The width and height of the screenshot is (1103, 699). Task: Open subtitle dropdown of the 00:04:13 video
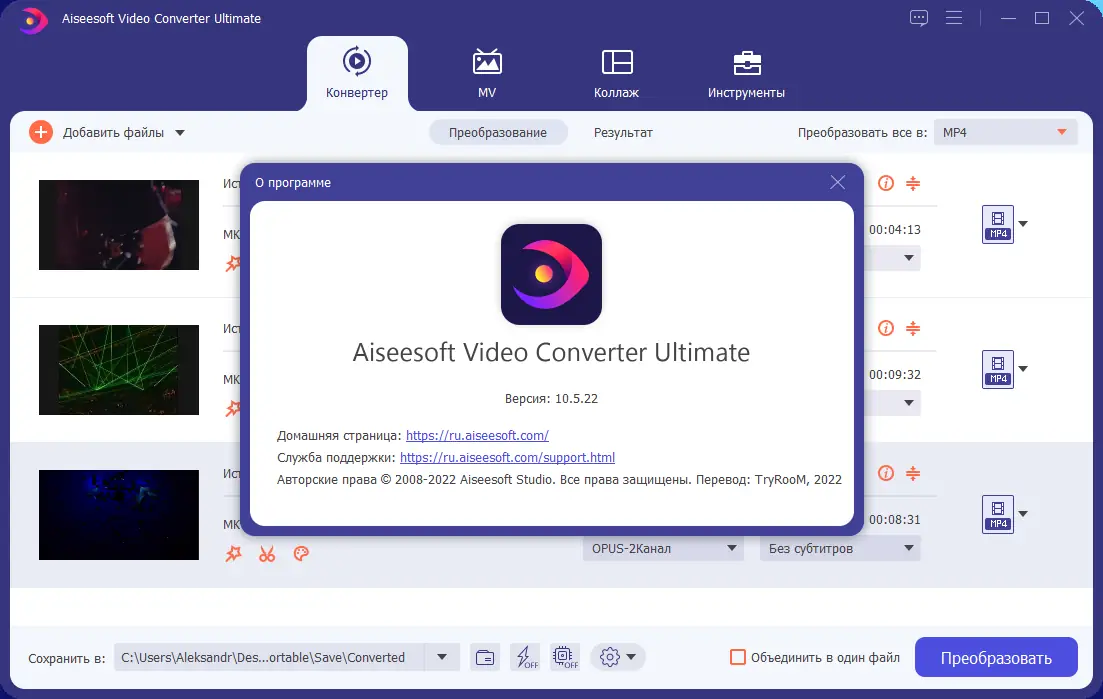(892, 258)
